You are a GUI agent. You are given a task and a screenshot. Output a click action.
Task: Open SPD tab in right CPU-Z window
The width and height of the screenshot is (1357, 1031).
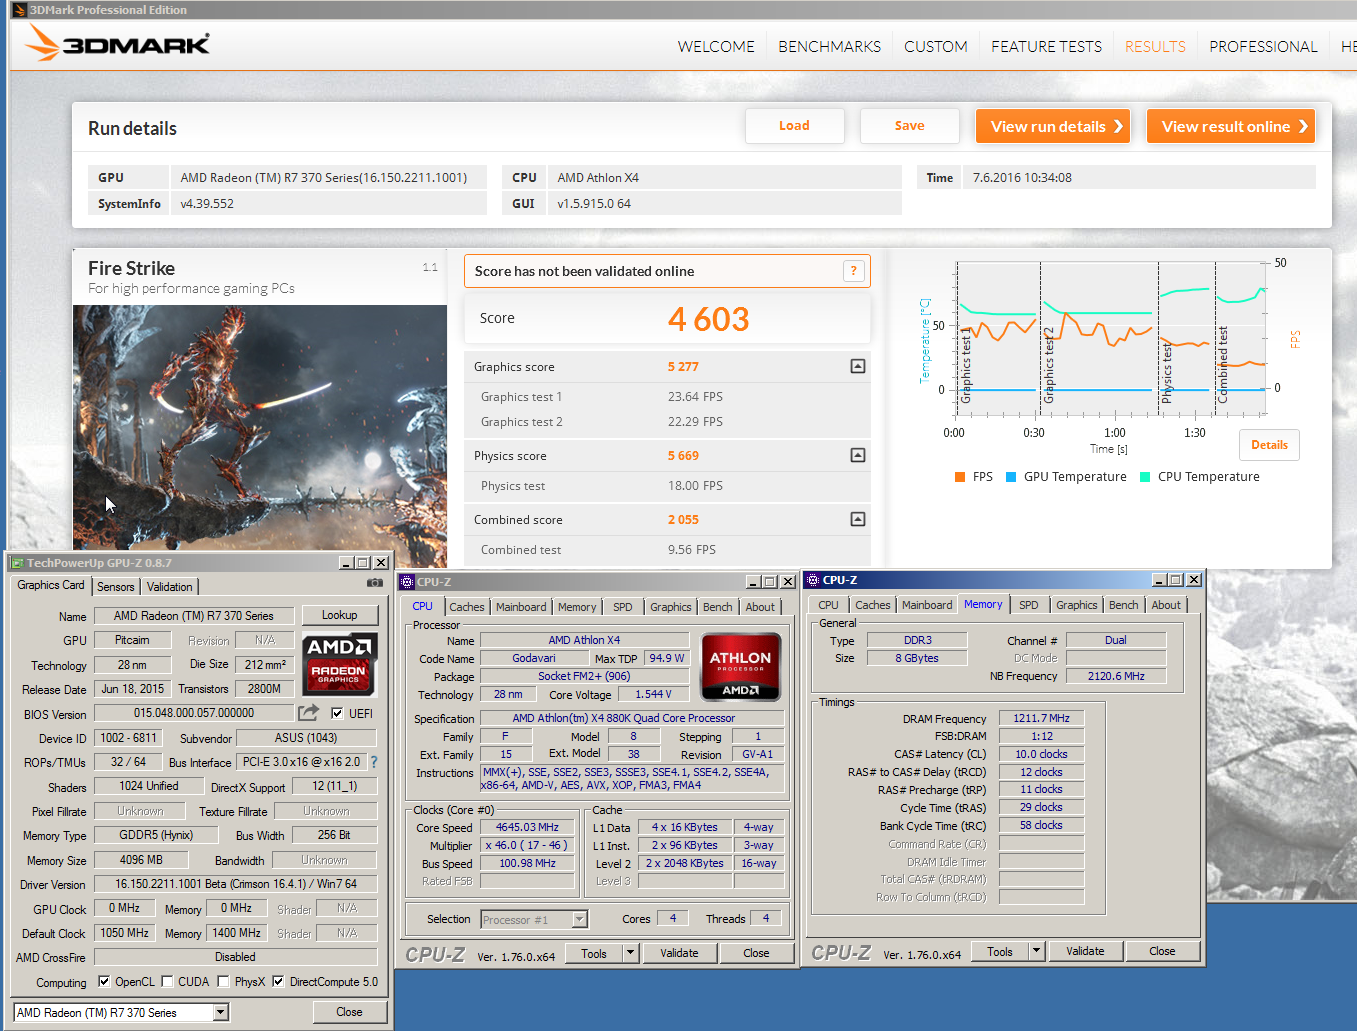pyautogui.click(x=1028, y=605)
